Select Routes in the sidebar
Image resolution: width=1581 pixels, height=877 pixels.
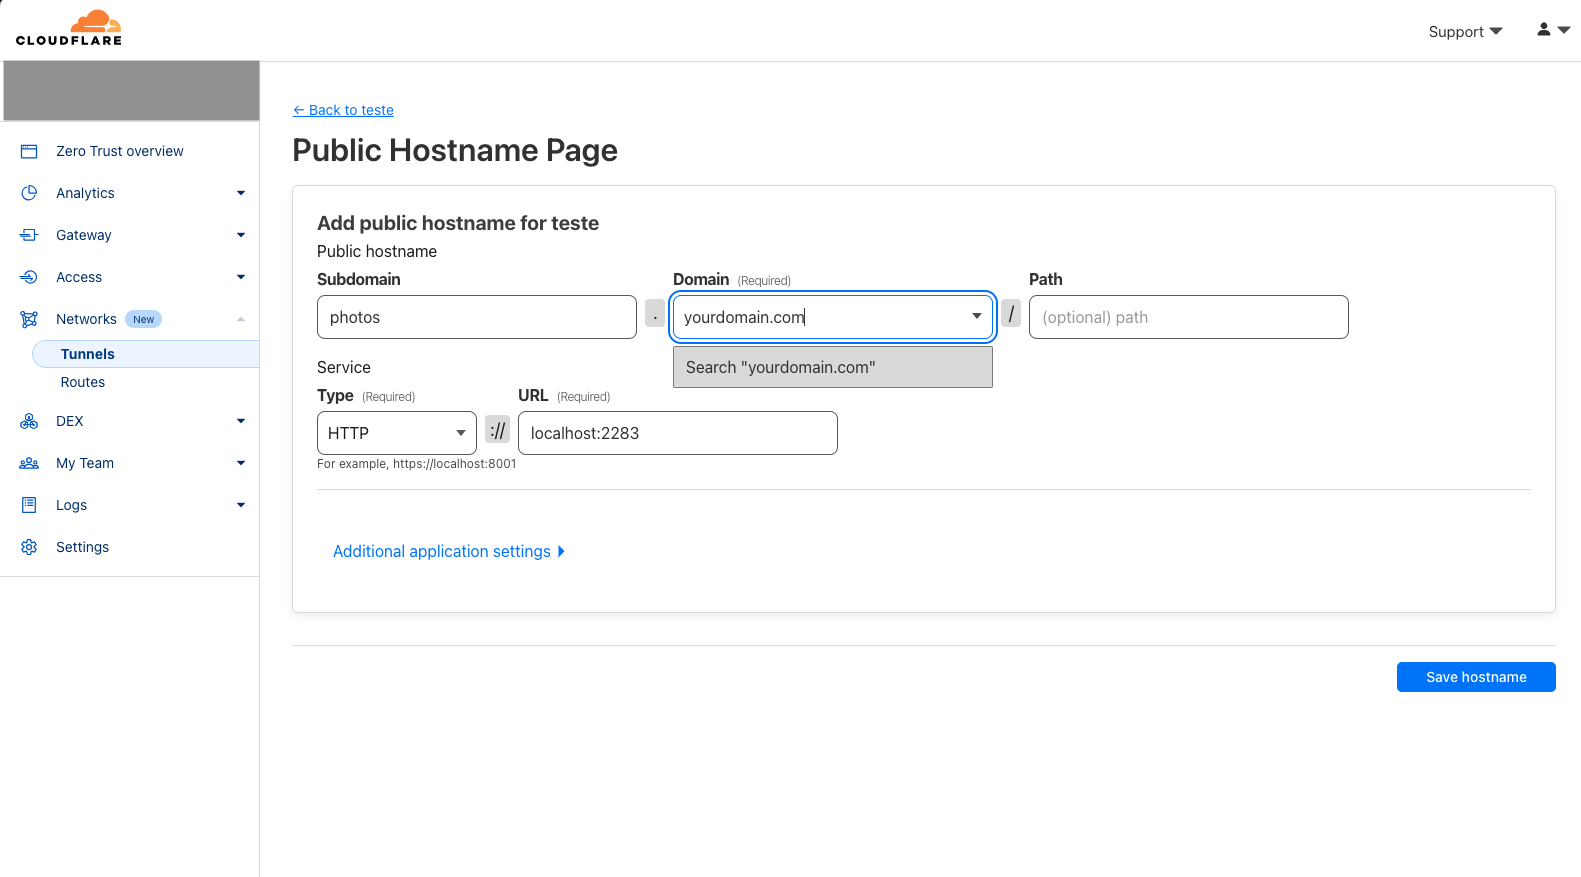pyautogui.click(x=83, y=382)
